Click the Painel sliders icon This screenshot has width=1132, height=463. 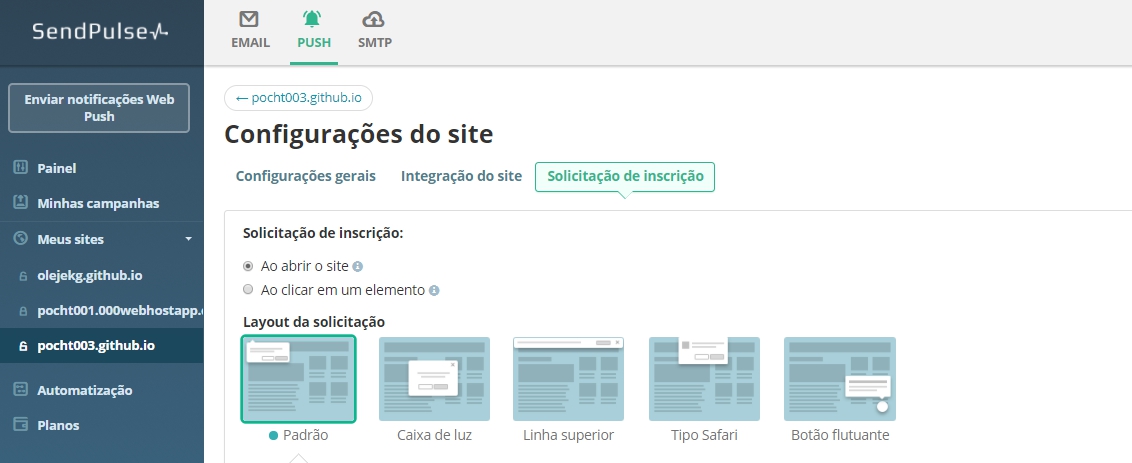[20, 168]
